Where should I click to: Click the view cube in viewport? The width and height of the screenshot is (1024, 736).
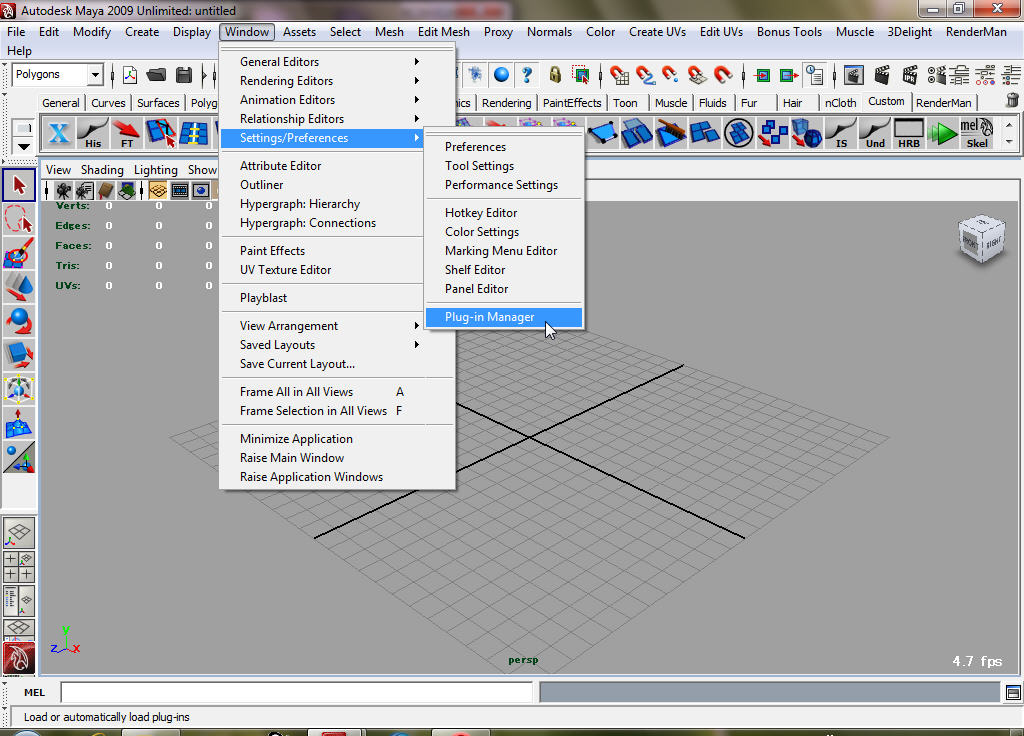click(982, 240)
